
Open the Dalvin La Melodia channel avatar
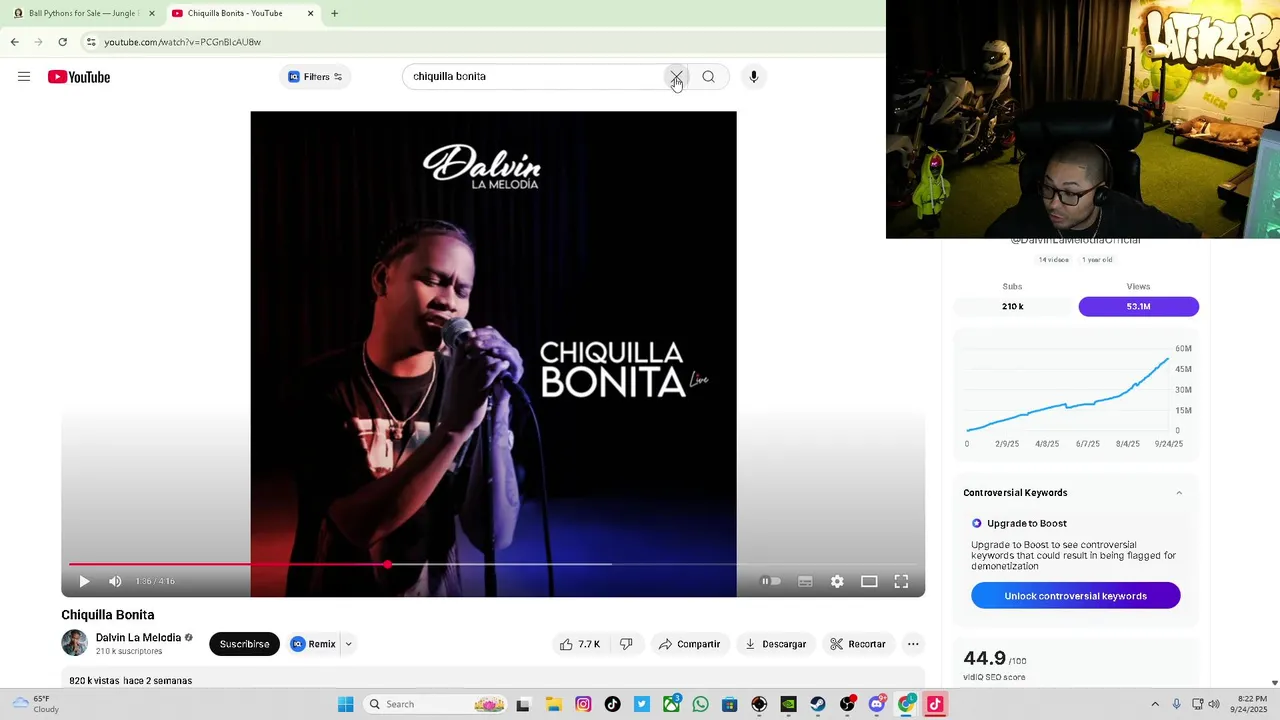75,643
